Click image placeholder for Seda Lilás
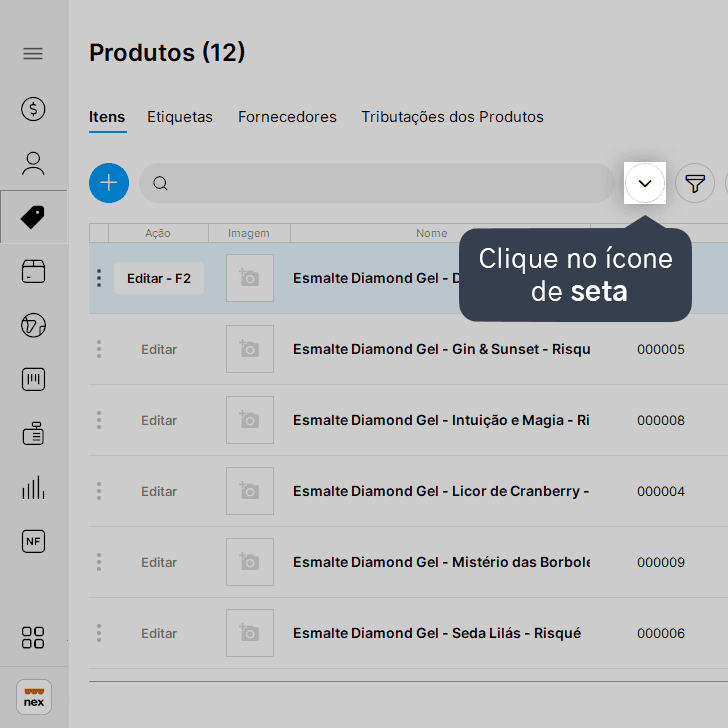The image size is (728, 728). 250,633
